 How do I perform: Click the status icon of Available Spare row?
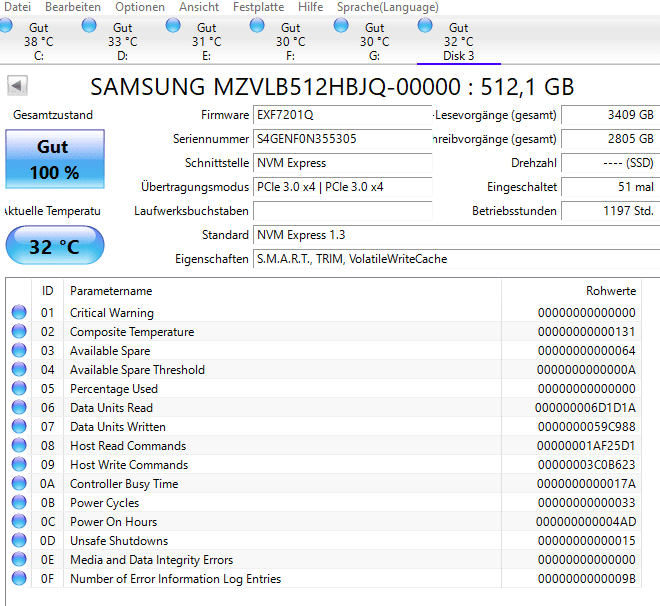coord(19,350)
